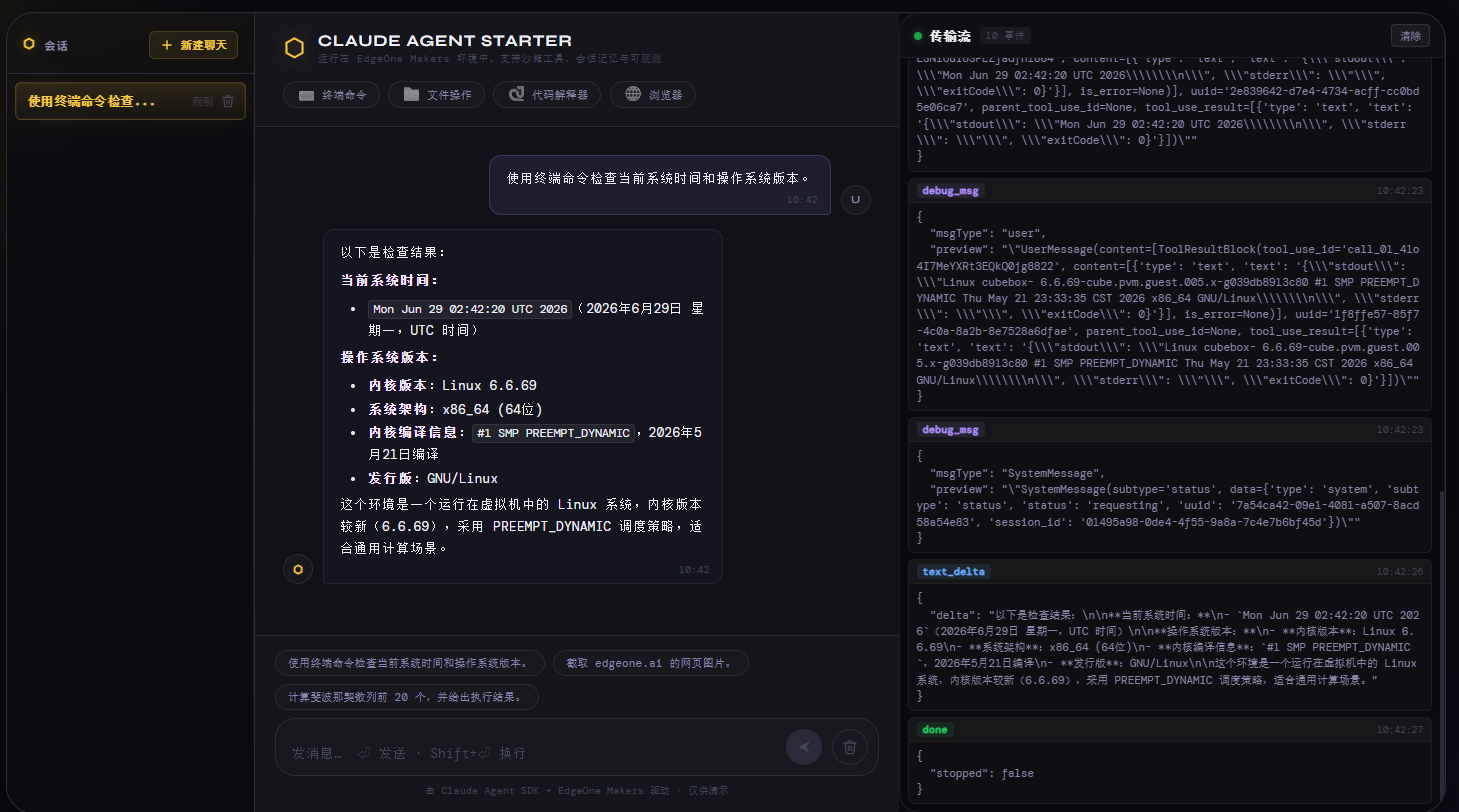Click the trash button beside the send button
This screenshot has width=1459, height=812.
click(850, 746)
